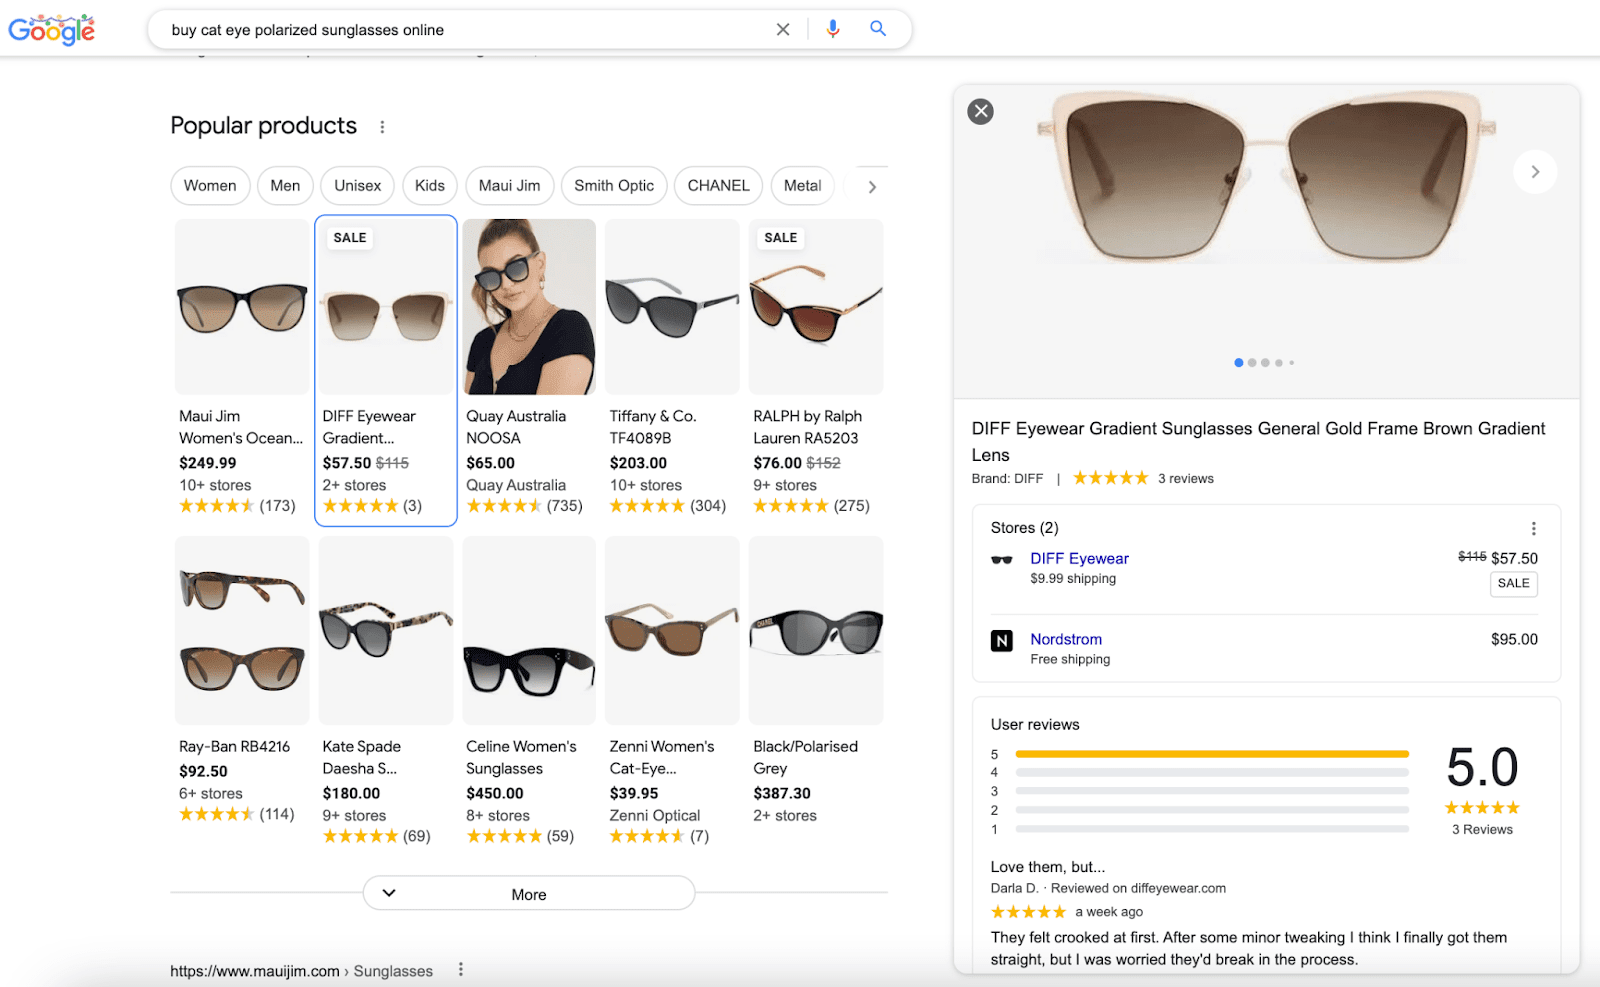Show next product image in panel
The image size is (1600, 987).
tap(1535, 172)
